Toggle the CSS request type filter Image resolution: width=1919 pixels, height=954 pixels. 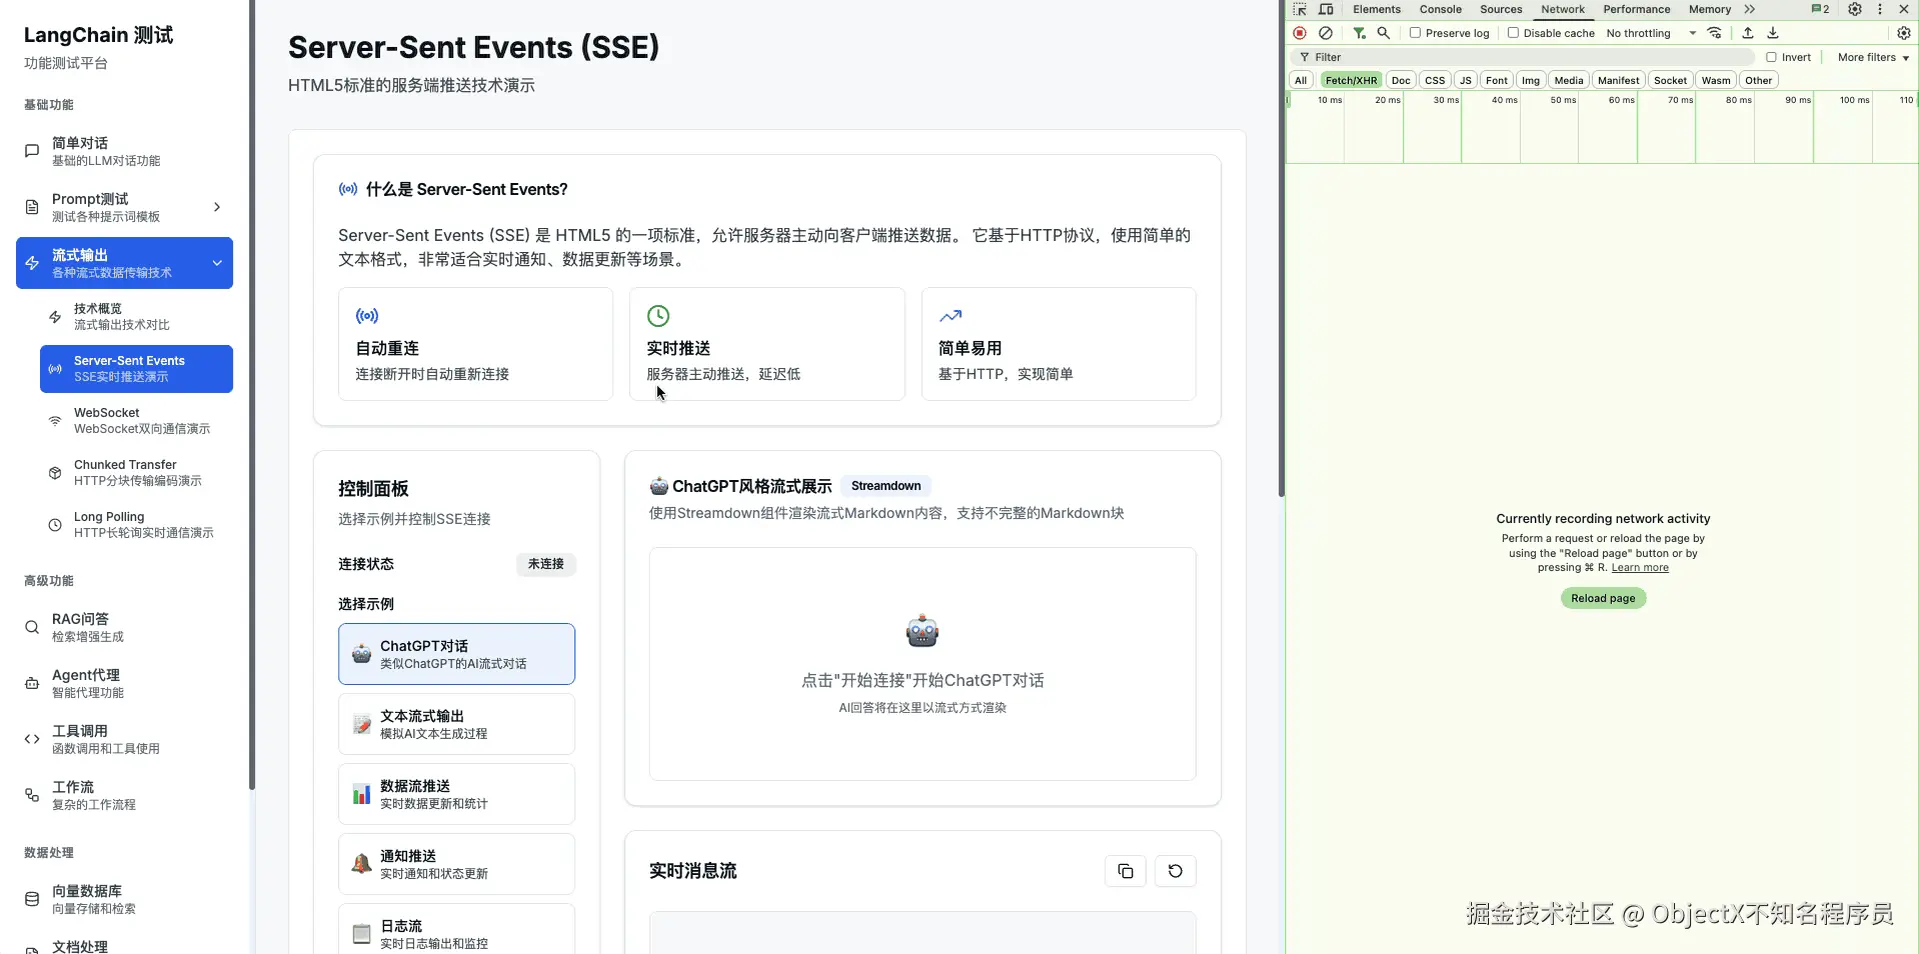[x=1435, y=80]
